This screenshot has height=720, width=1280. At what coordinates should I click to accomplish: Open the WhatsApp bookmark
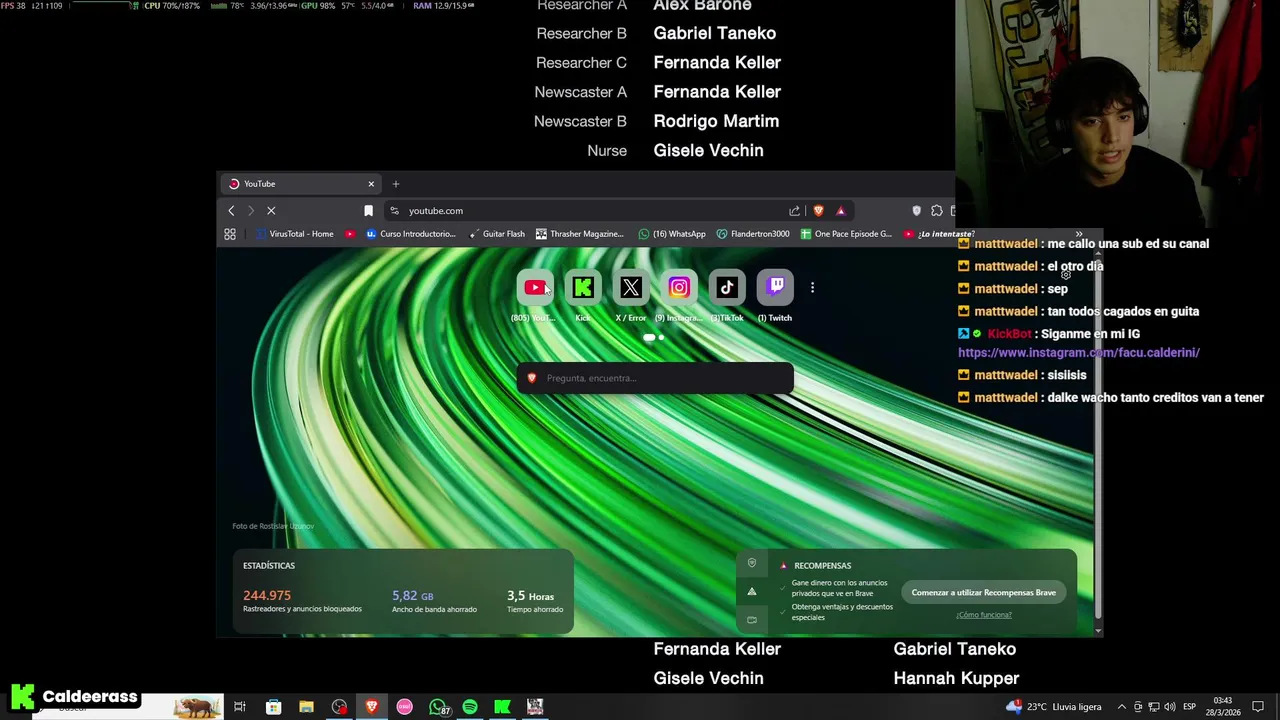coord(671,234)
